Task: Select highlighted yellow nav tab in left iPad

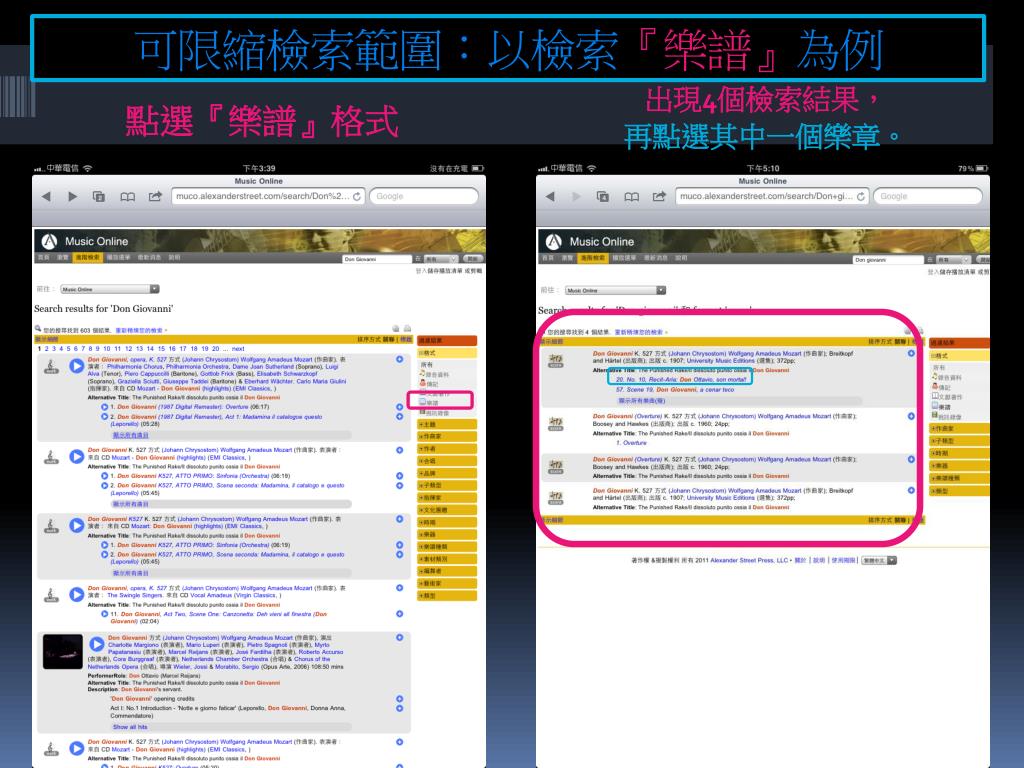Action: click(87, 258)
